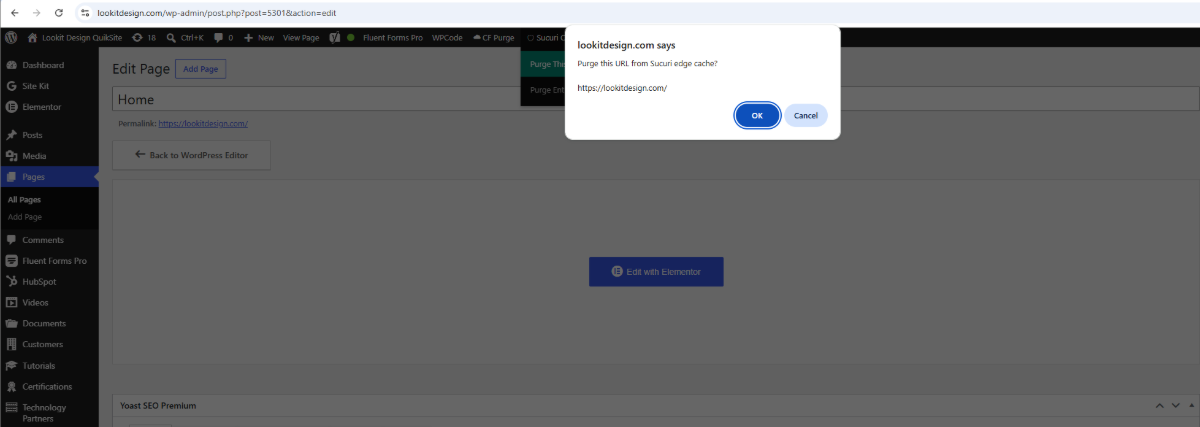Image resolution: width=1200 pixels, height=427 pixels.
Task: Click the HubSpot sprocket icon
Action: (x=11, y=282)
